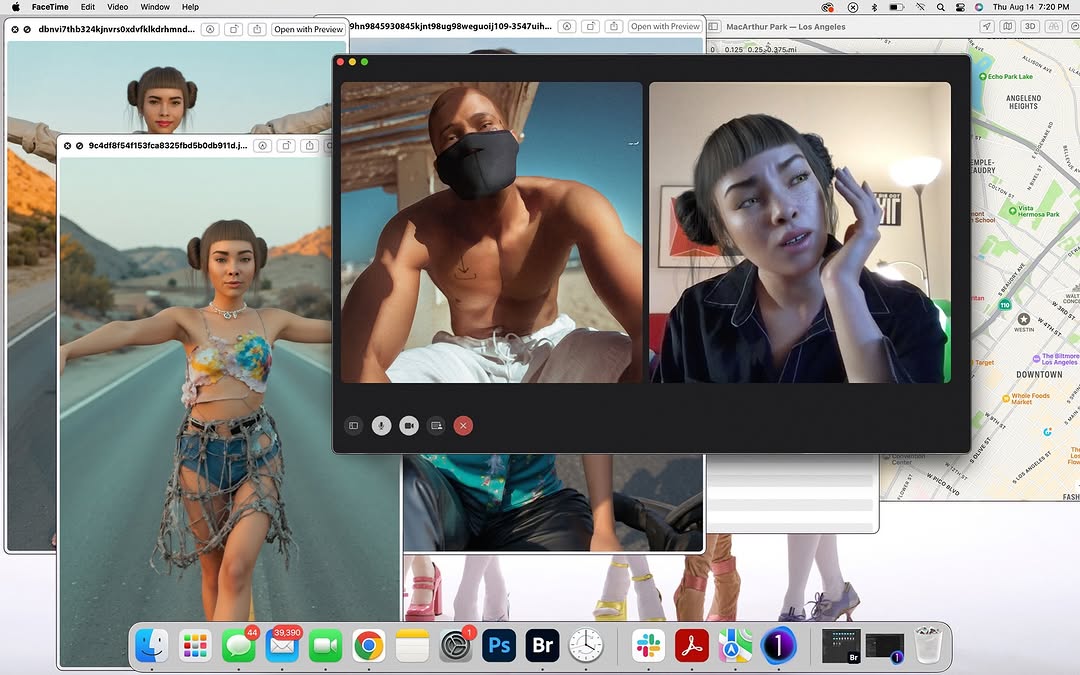
Task: Open the Window menu in the menu bar
Action: coord(155,7)
